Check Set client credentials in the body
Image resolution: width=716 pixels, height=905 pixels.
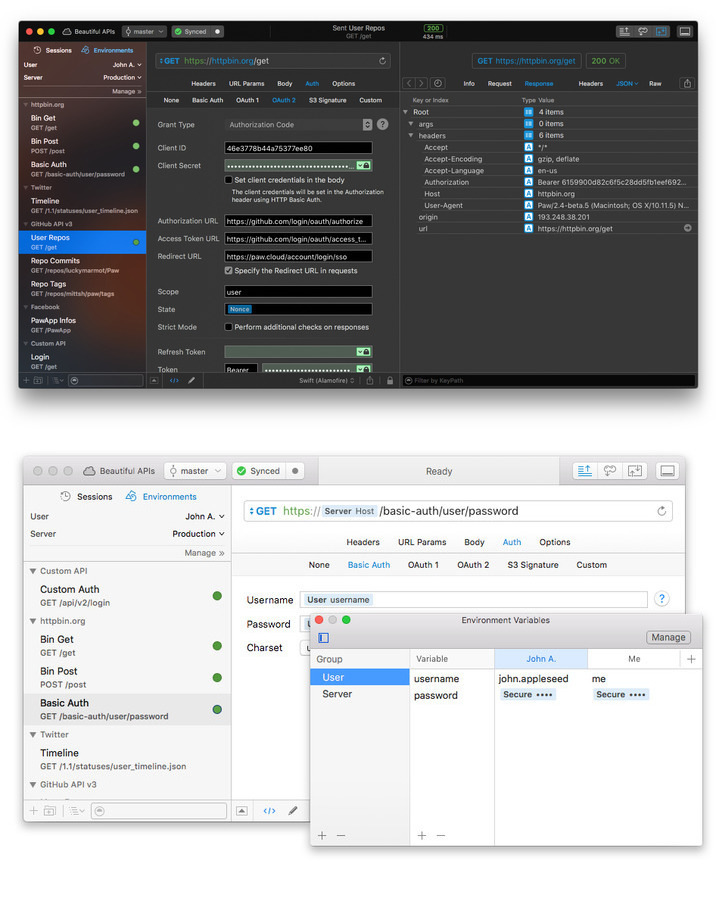click(x=228, y=179)
